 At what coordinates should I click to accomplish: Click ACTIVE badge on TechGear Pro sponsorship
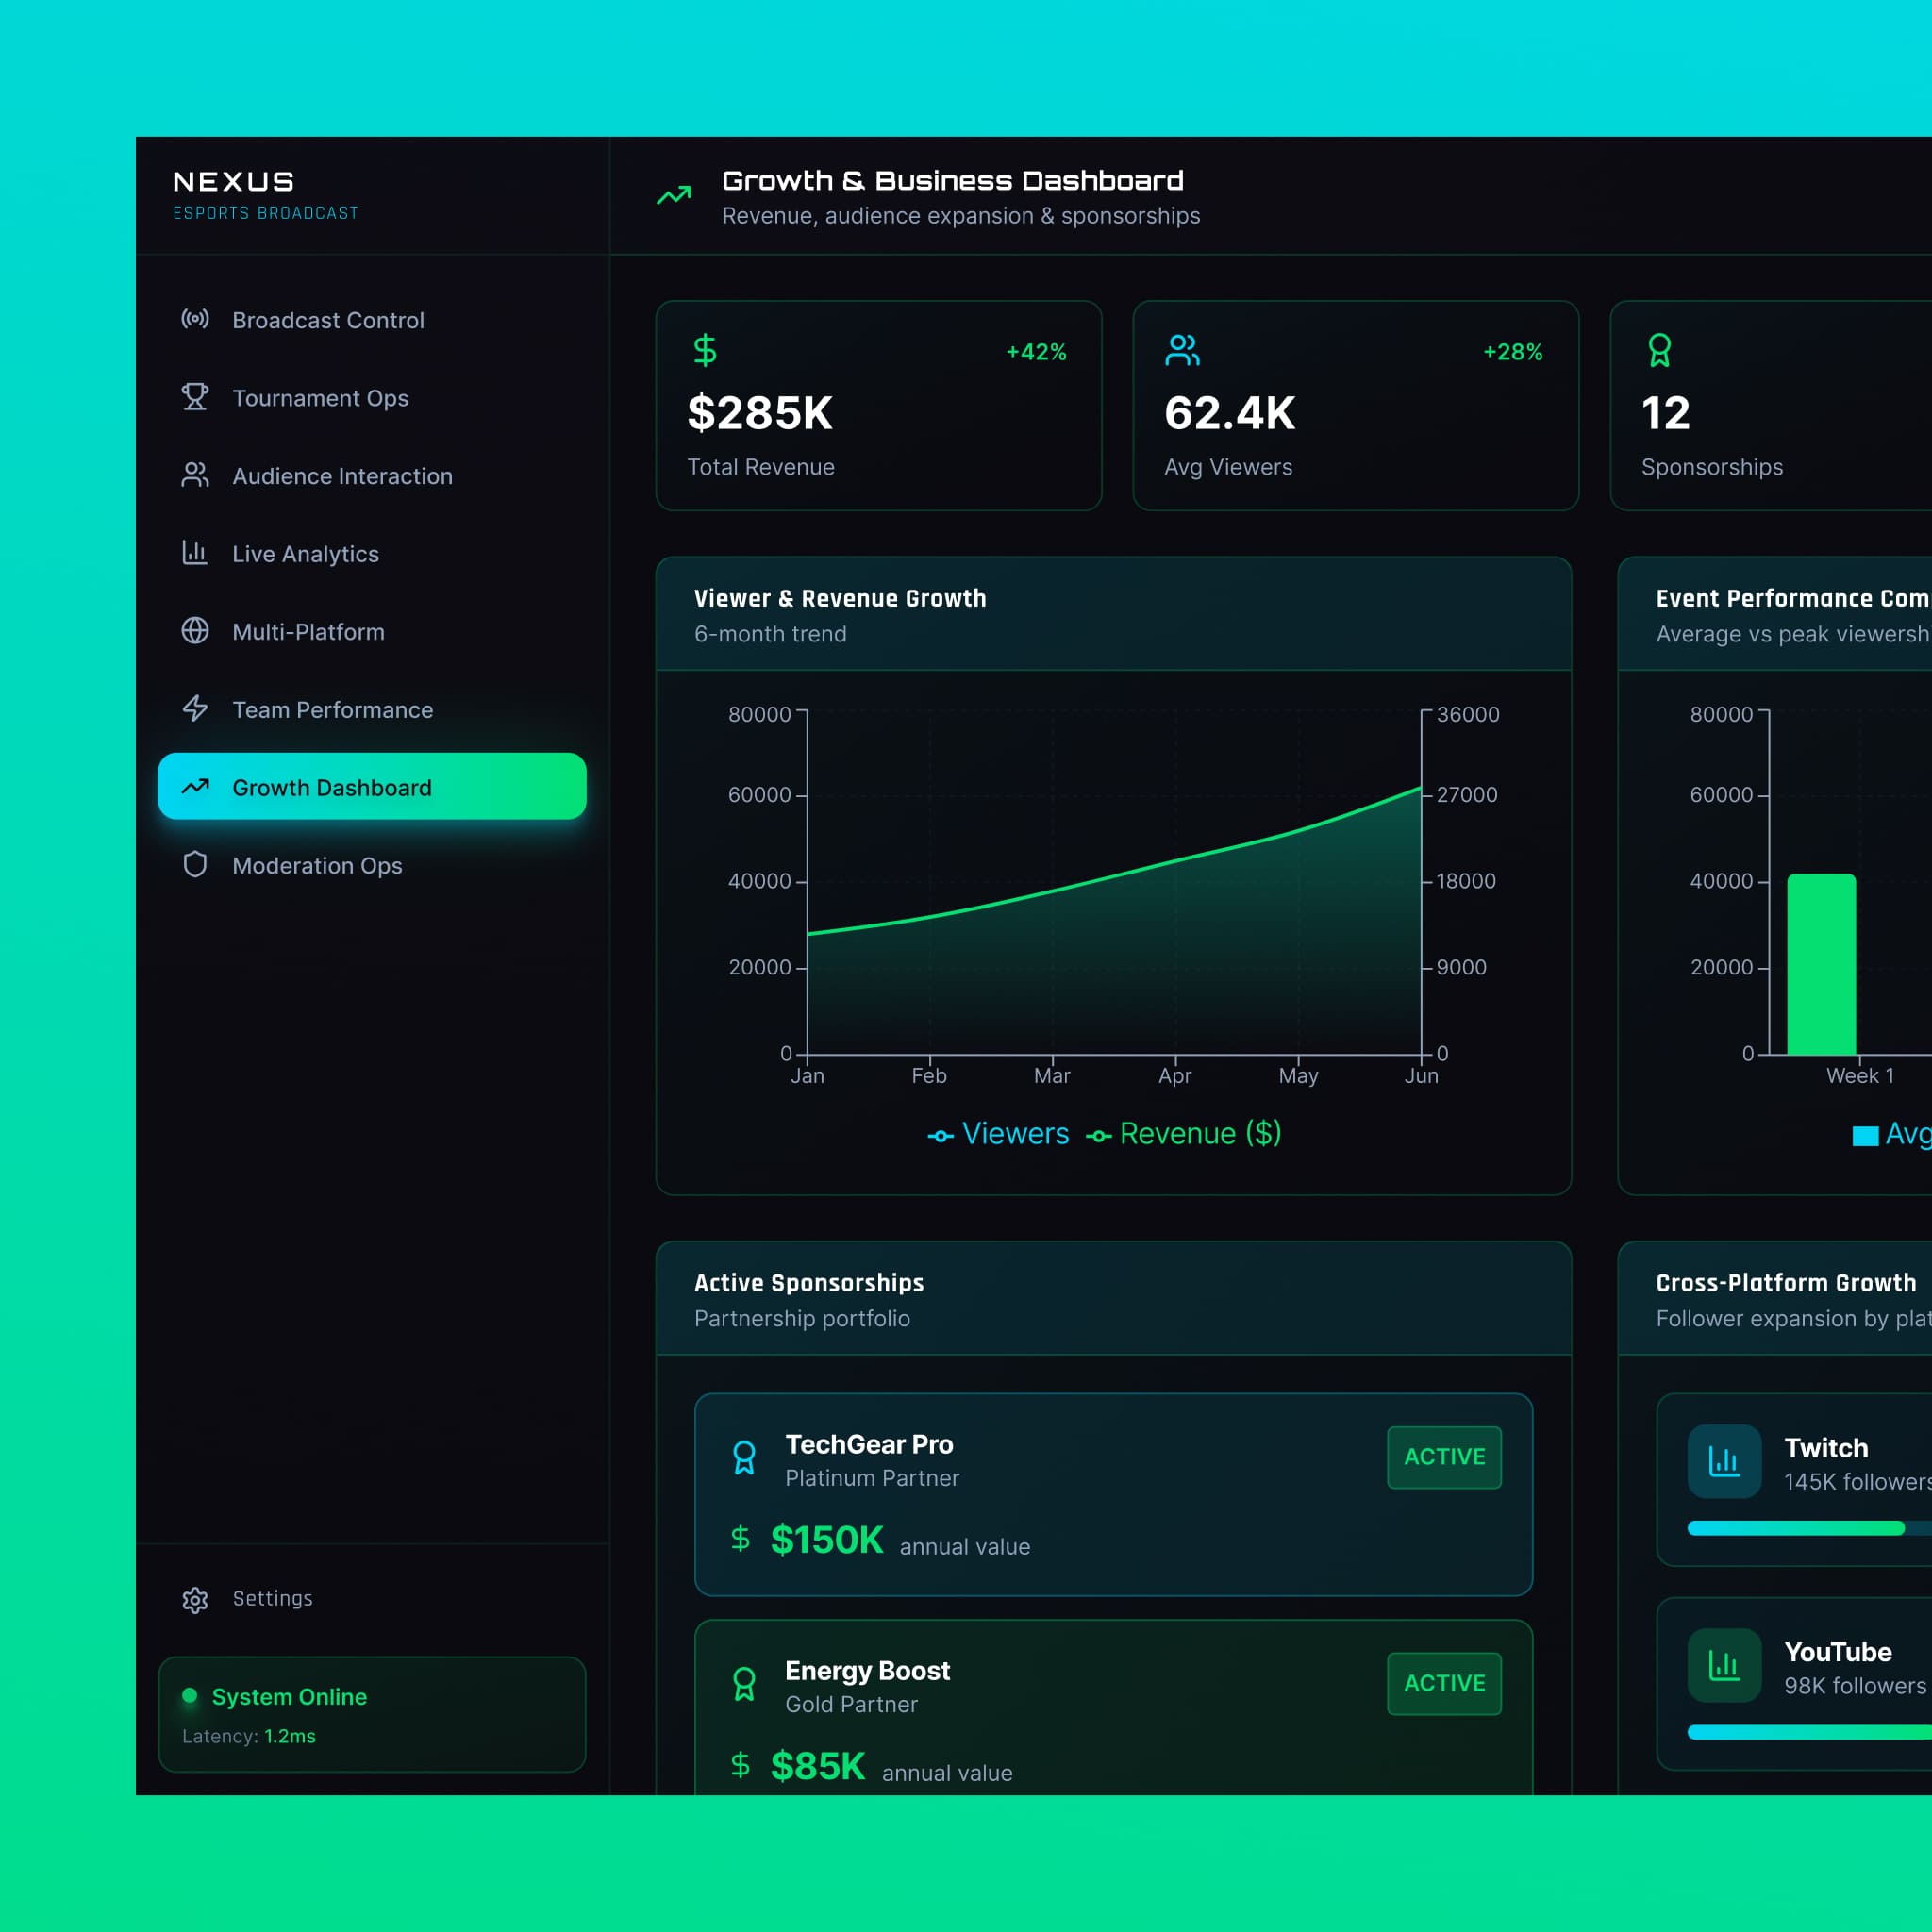[1444, 1457]
